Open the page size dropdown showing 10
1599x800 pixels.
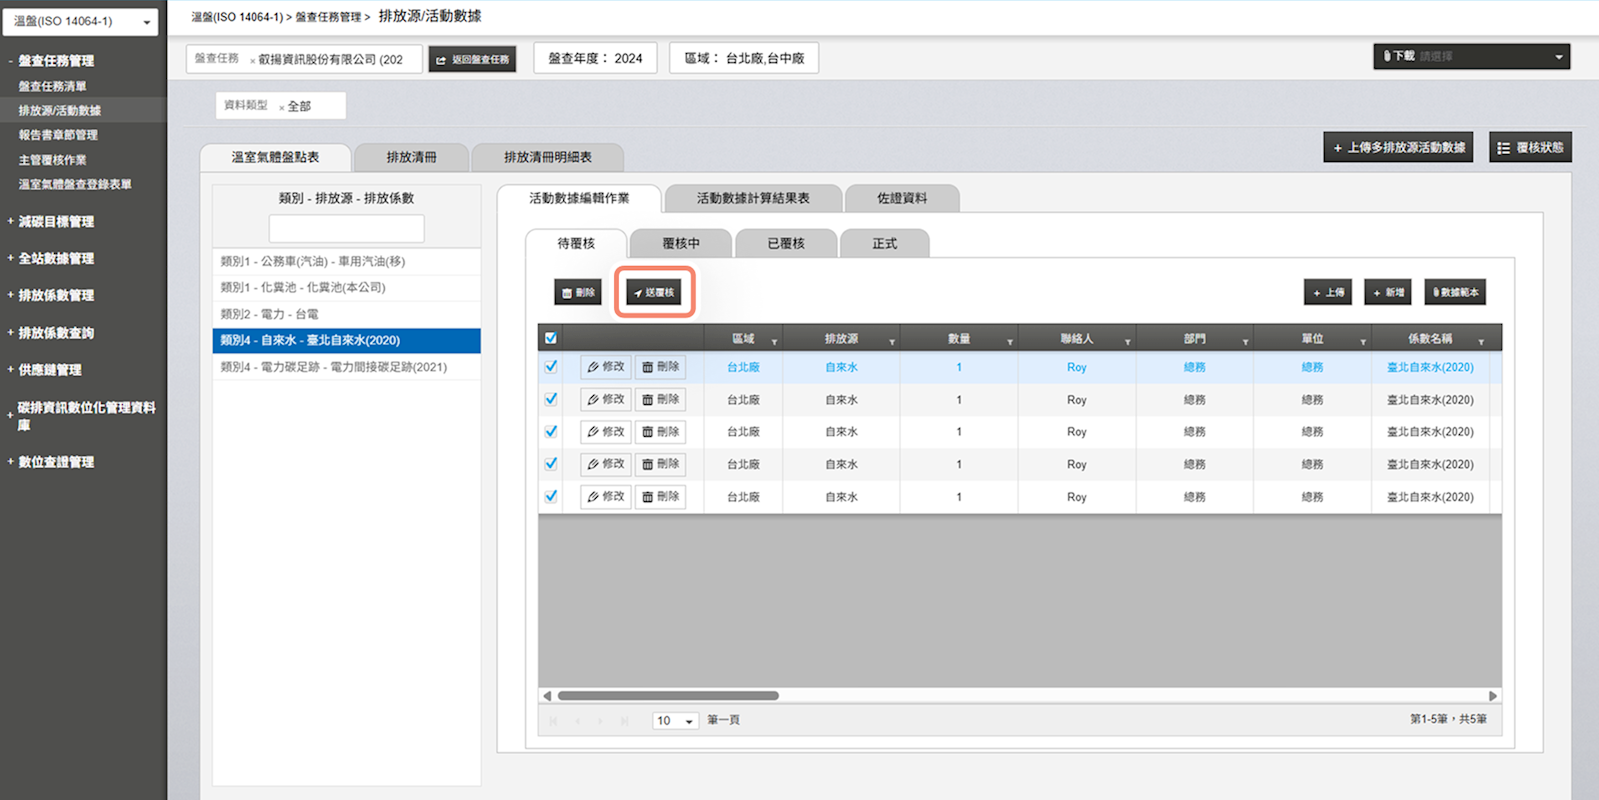675,720
